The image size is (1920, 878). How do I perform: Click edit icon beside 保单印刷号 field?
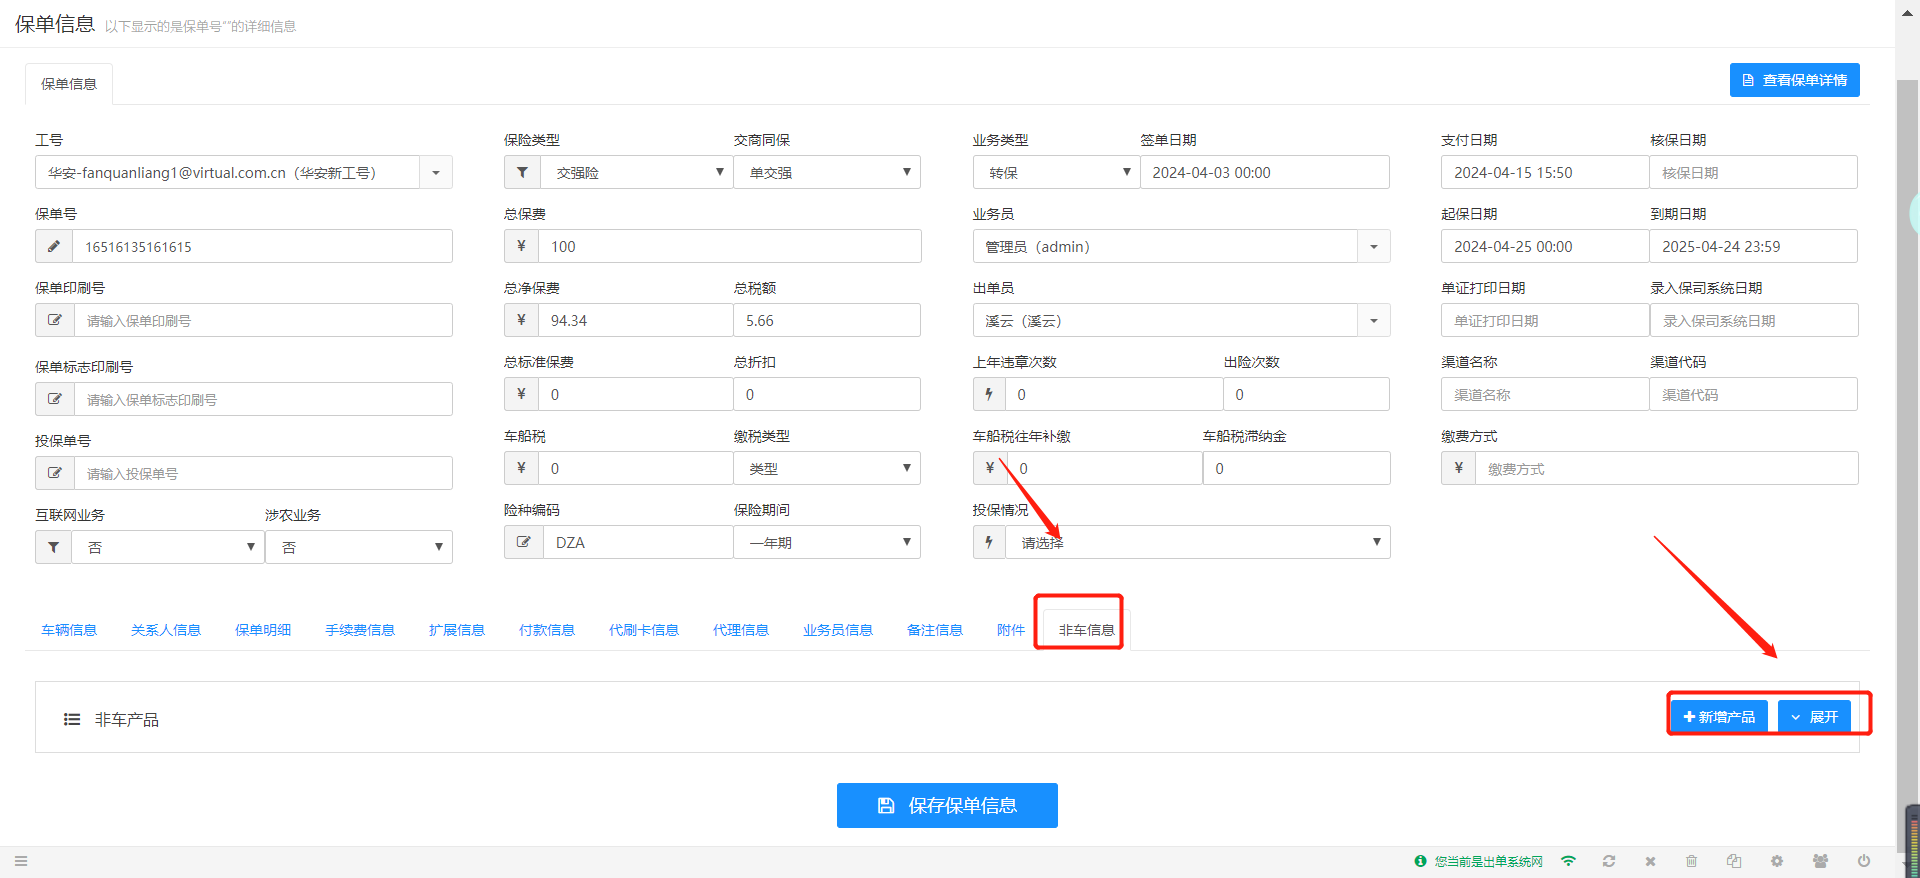pos(54,320)
